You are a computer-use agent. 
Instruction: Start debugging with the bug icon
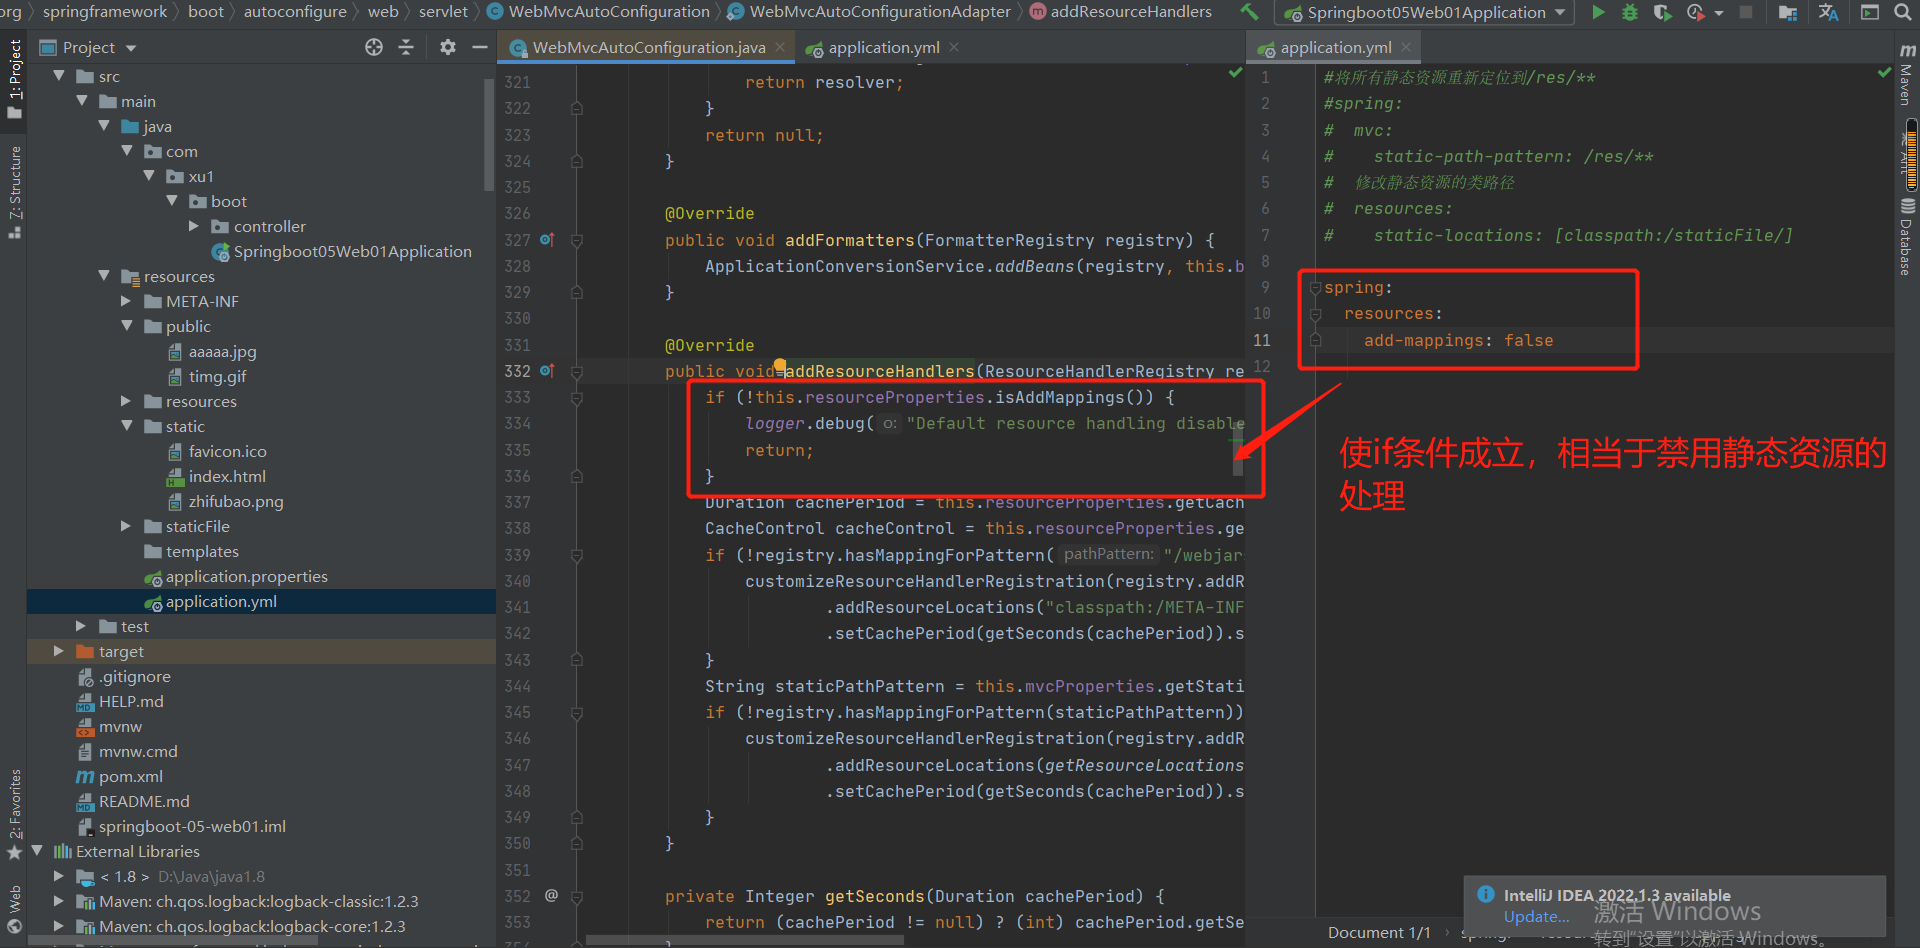(1630, 12)
